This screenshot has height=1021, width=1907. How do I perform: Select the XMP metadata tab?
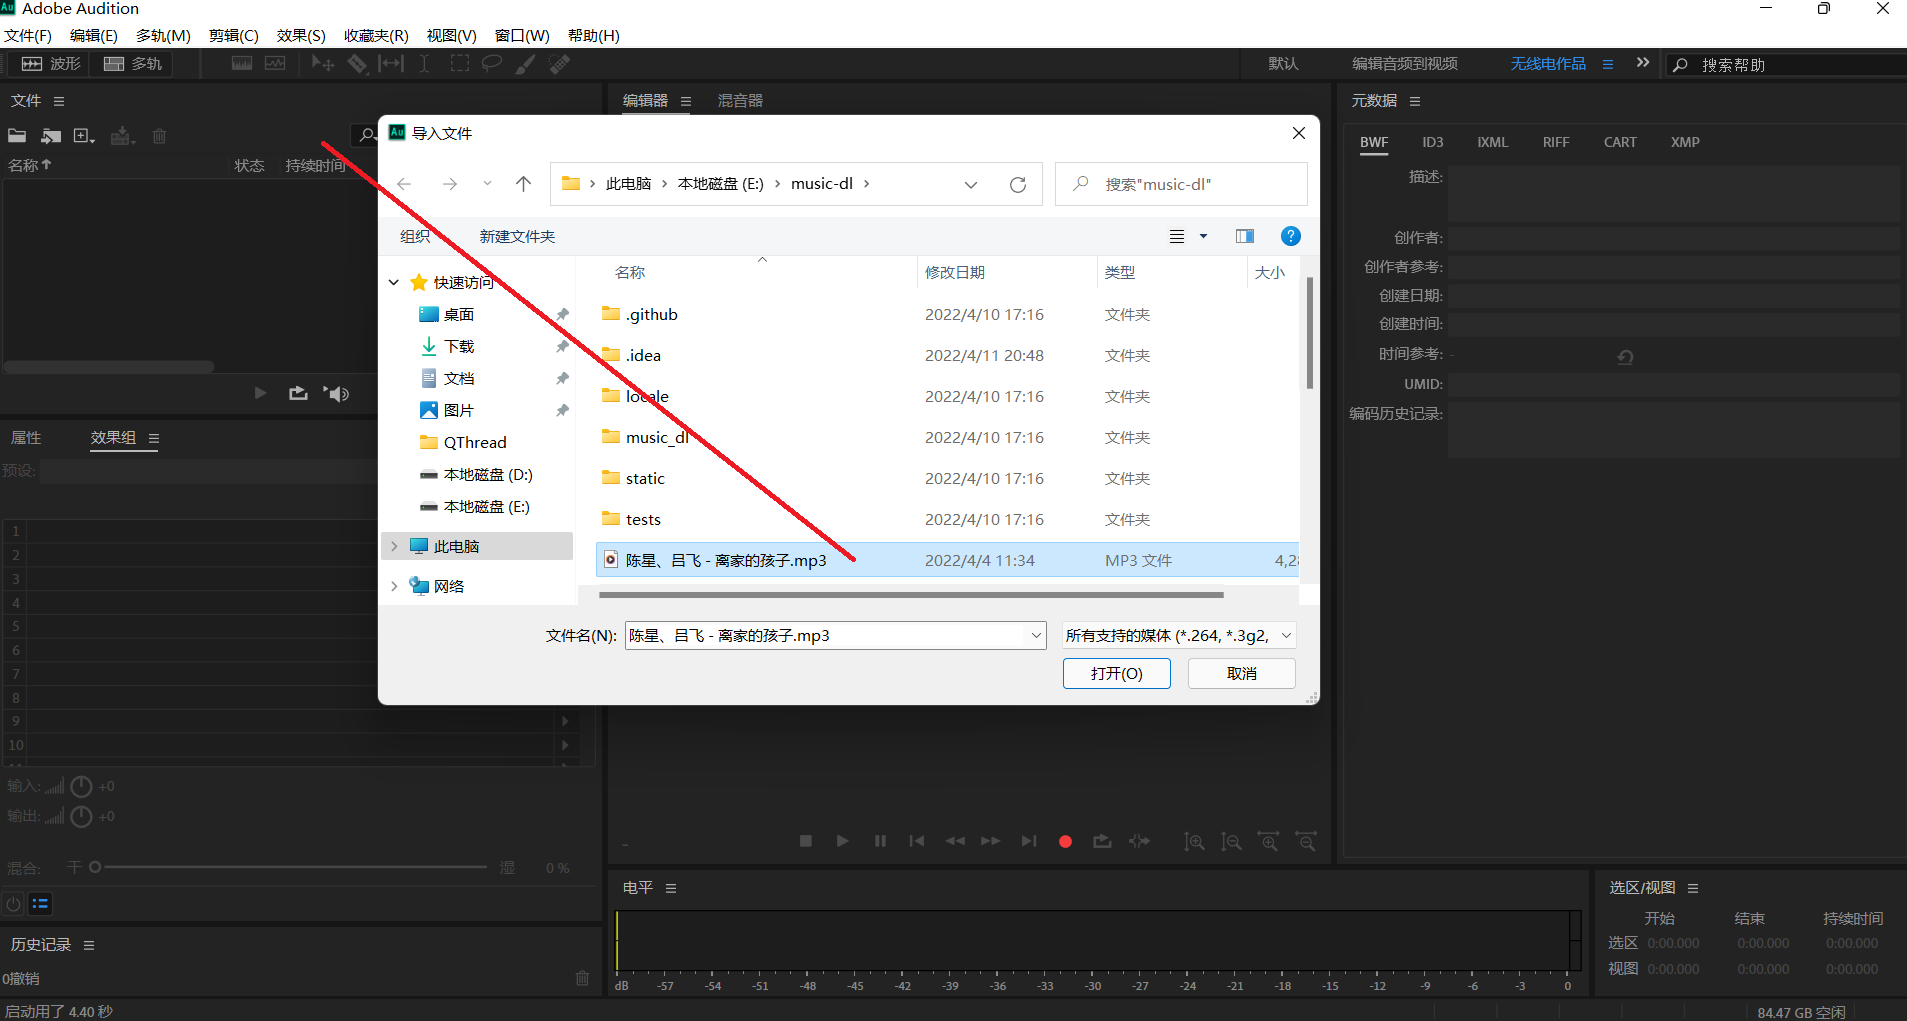coord(1685,142)
